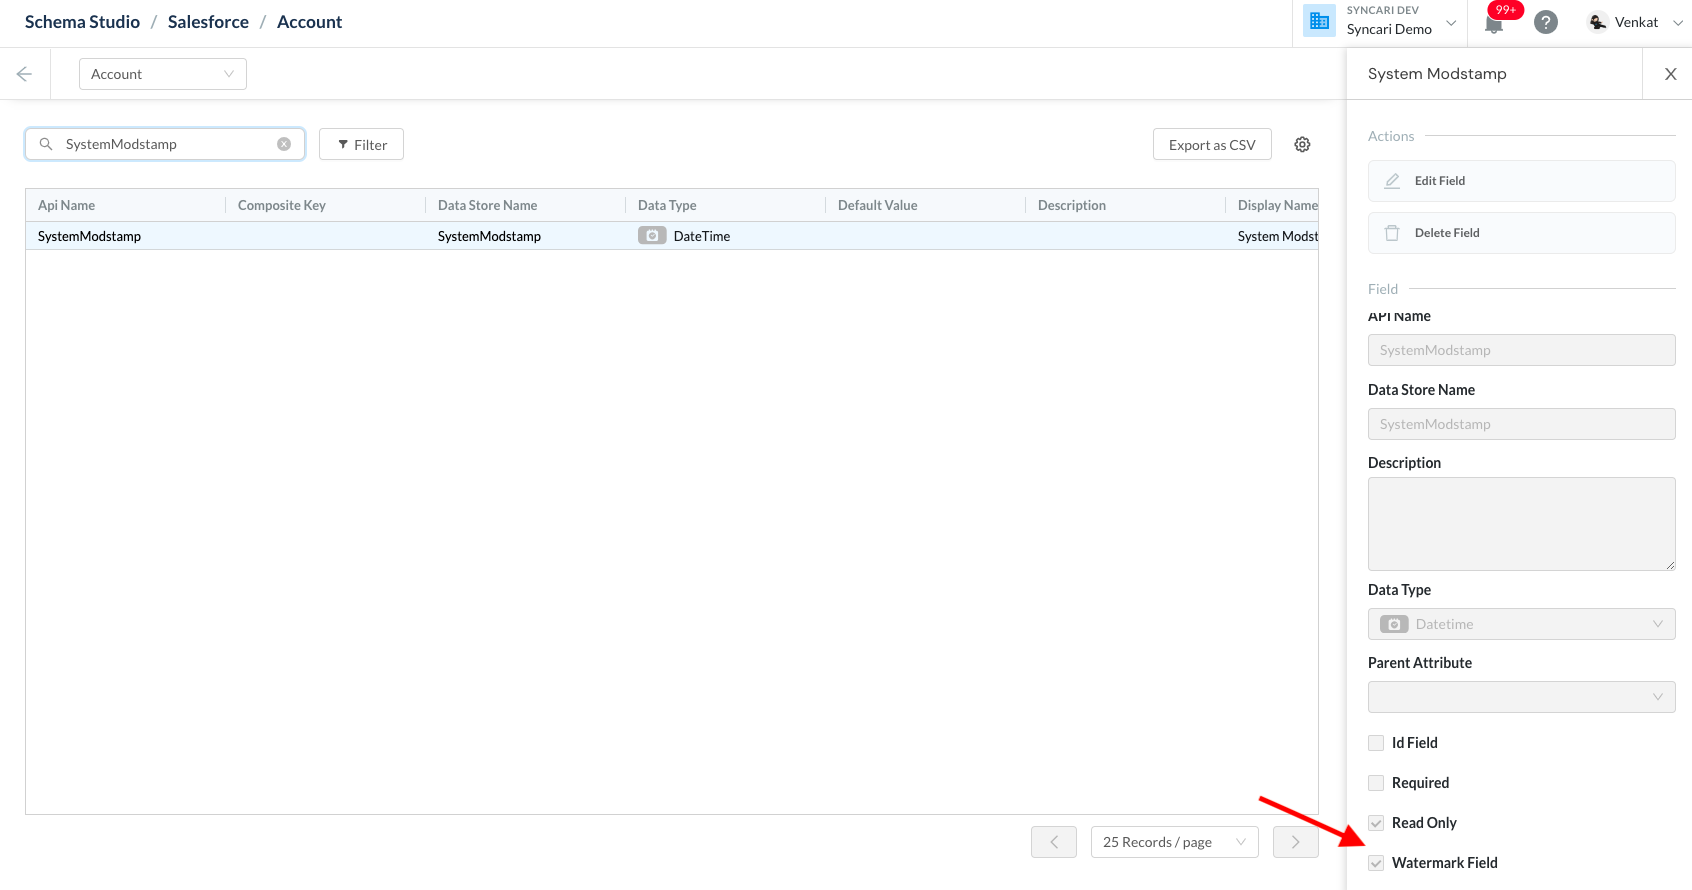Click the Description column header
Image resolution: width=1692 pixels, height=890 pixels.
point(1126,205)
